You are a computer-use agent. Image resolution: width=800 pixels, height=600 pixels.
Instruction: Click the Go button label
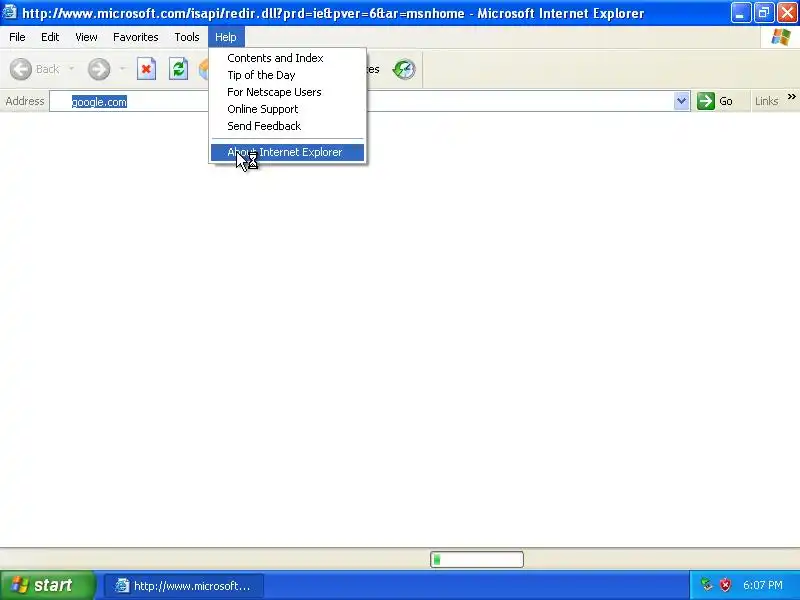[x=726, y=102]
